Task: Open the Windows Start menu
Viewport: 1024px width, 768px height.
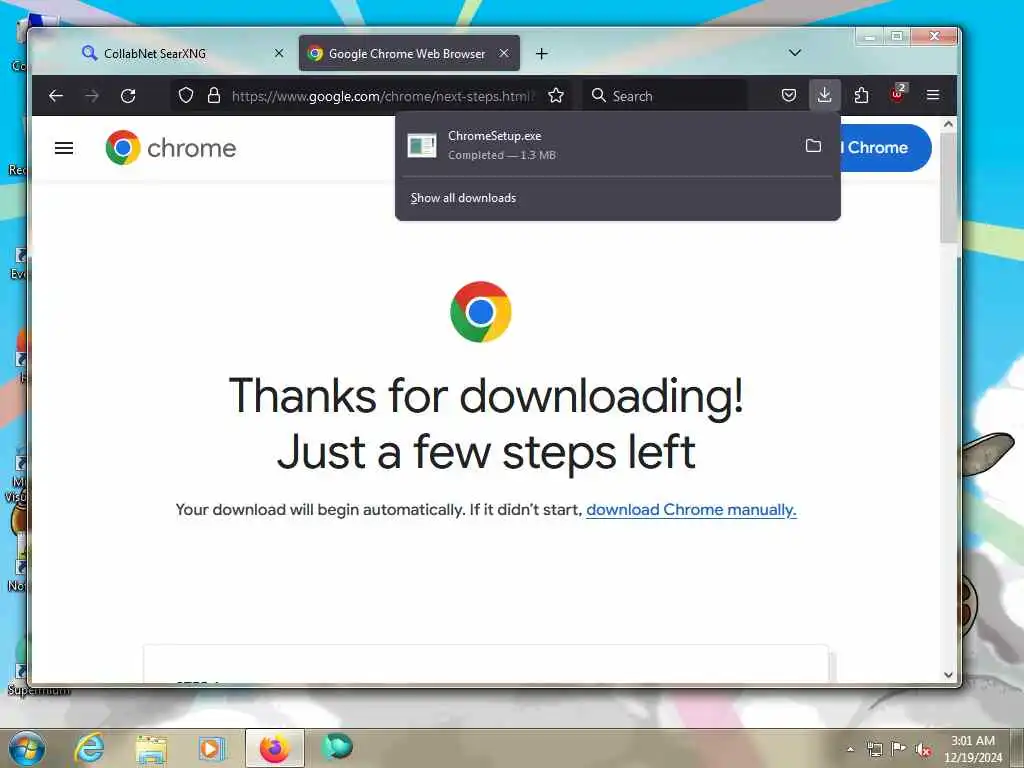Action: point(27,748)
